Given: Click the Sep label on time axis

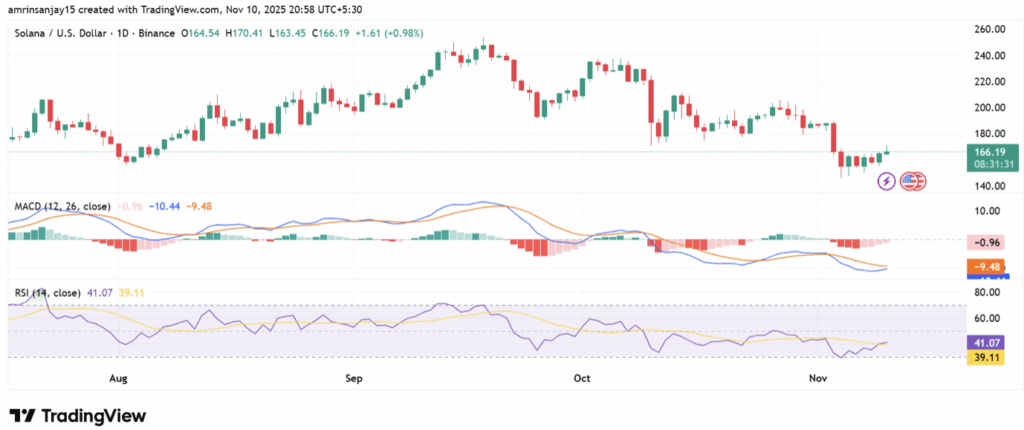Looking at the screenshot, I should pyautogui.click(x=353, y=379).
